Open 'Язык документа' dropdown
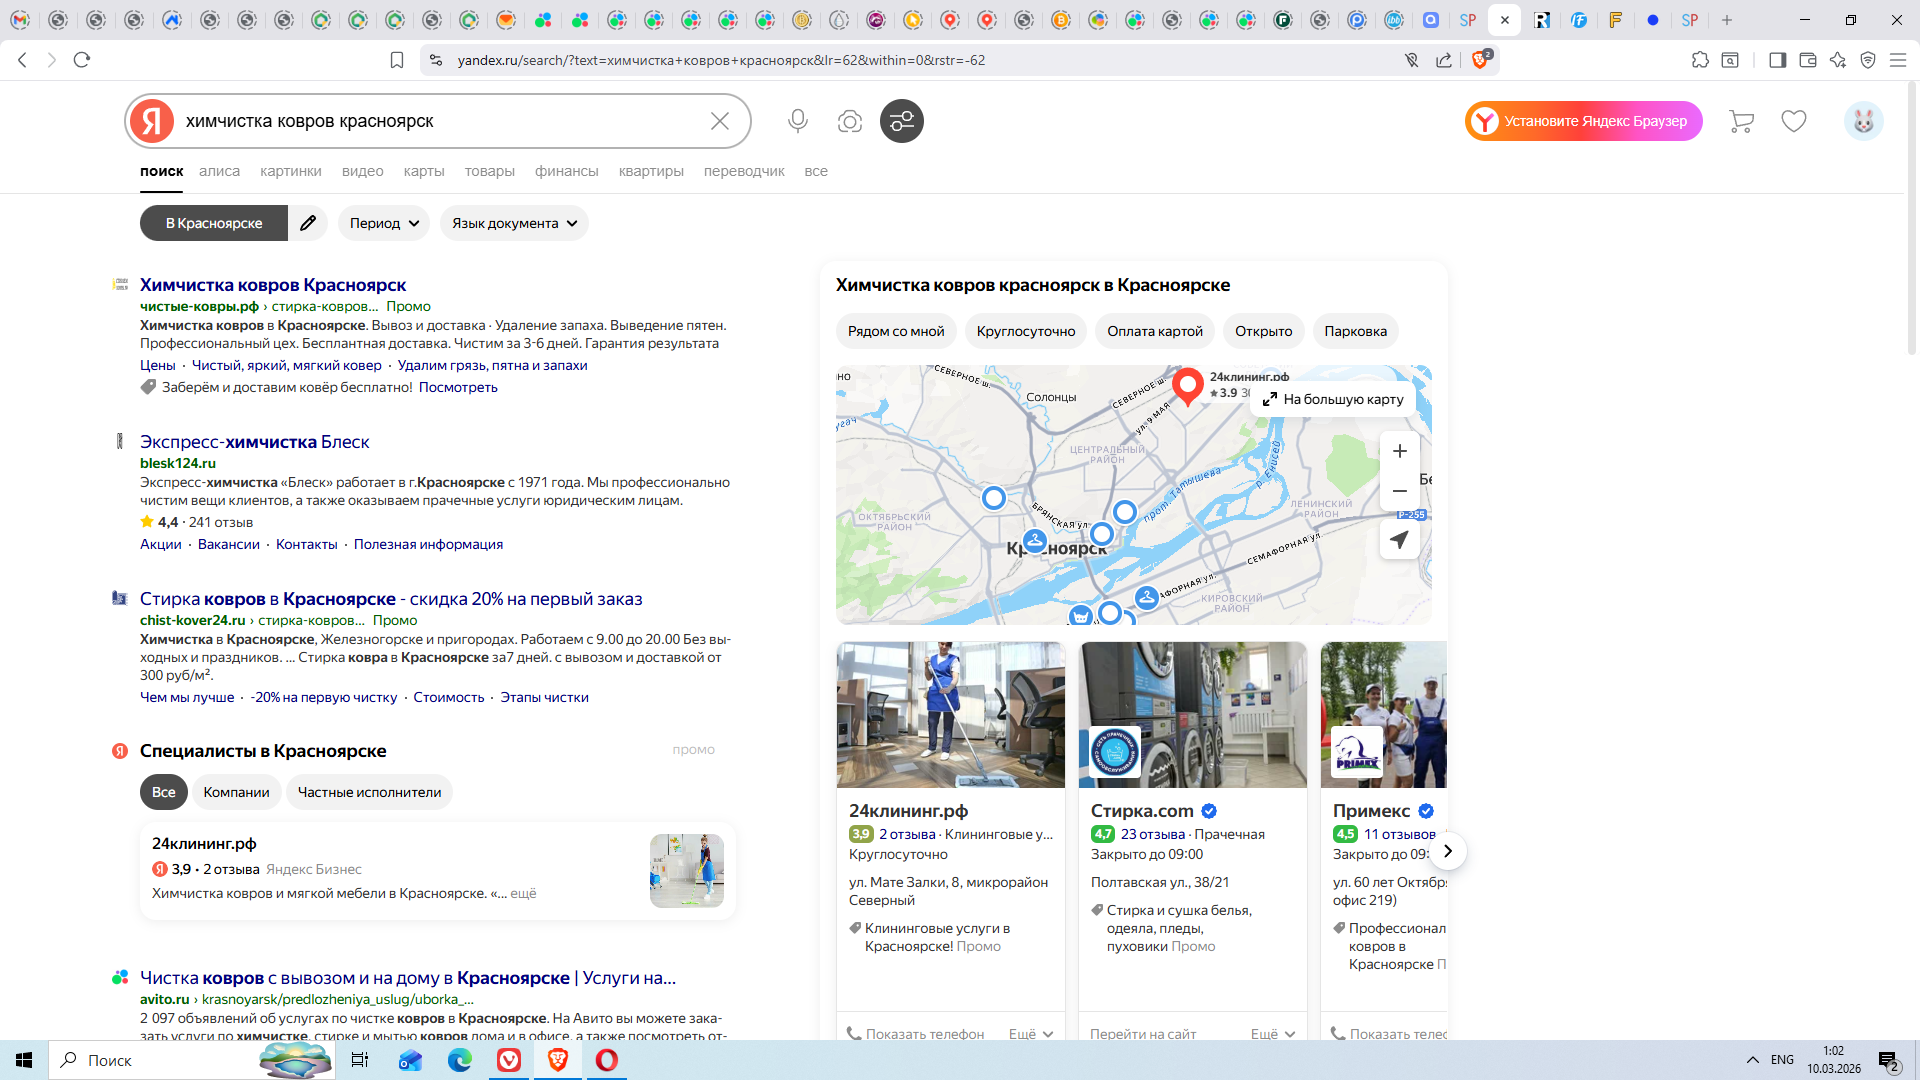1920x1080 pixels. pyautogui.click(x=514, y=223)
